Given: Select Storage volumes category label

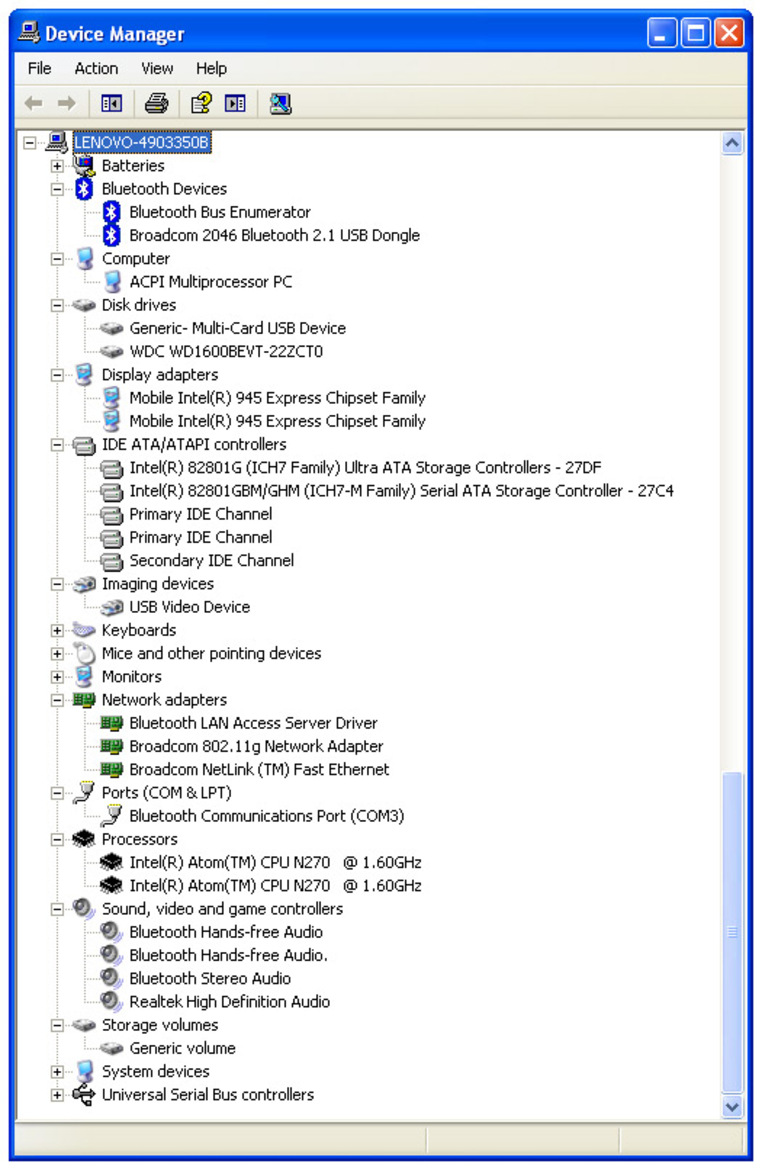Looking at the screenshot, I should coord(160,1025).
